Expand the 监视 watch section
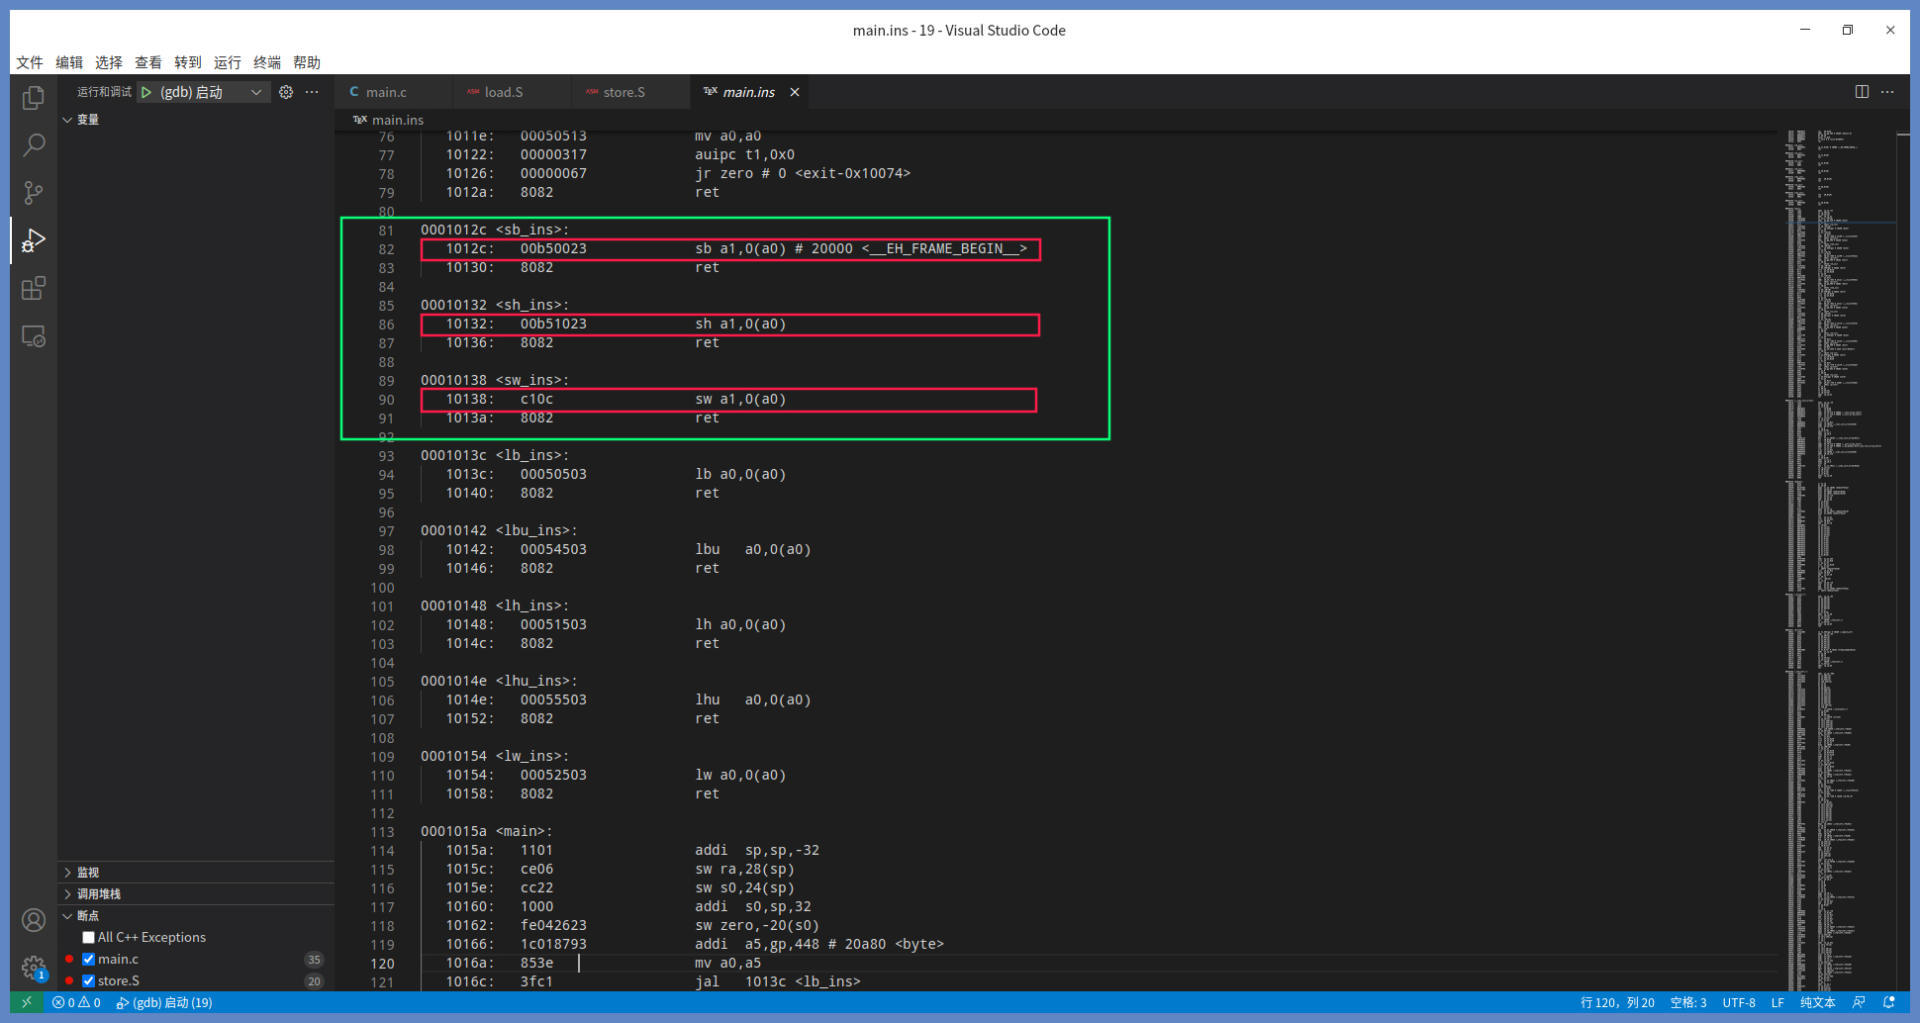 coord(88,872)
